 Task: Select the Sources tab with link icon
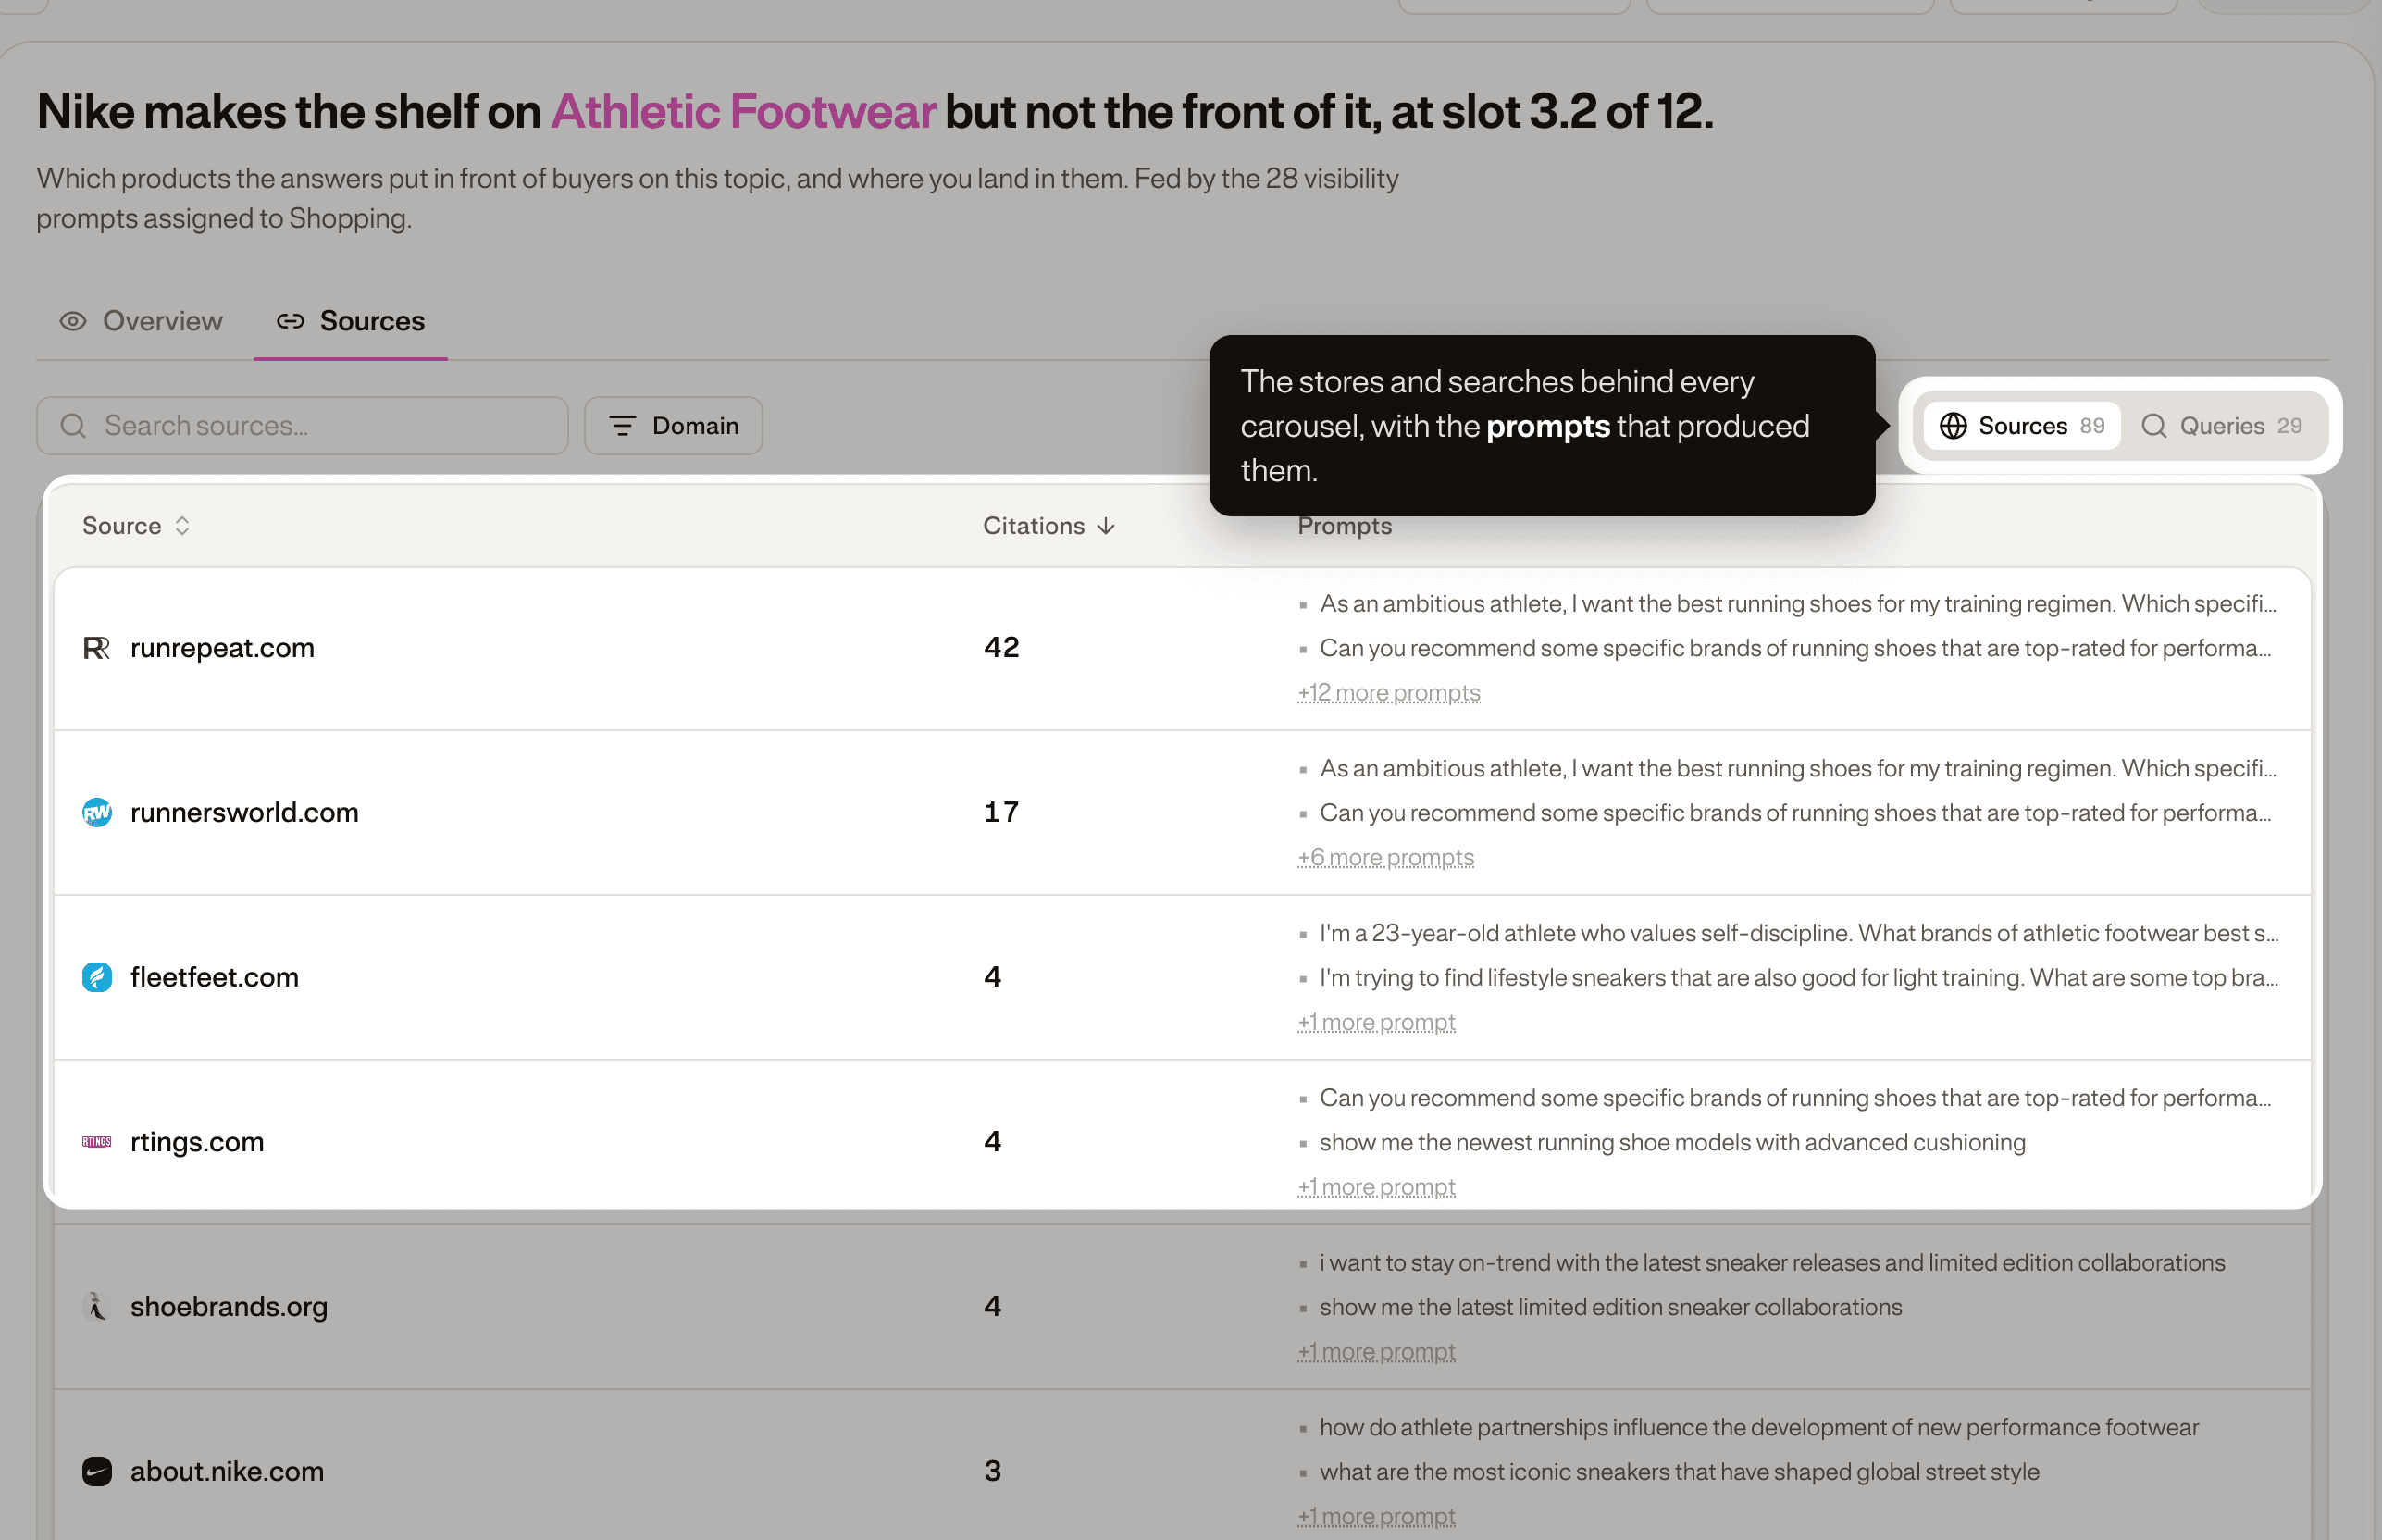(x=351, y=321)
